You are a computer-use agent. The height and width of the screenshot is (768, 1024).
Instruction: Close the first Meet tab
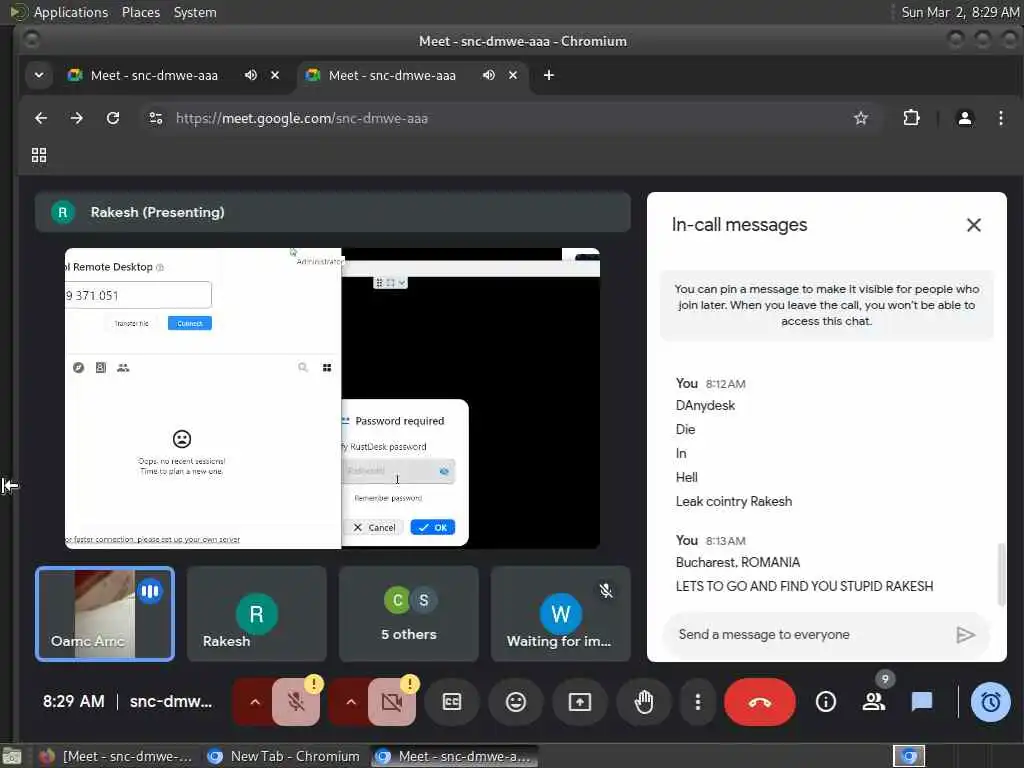[275, 75]
